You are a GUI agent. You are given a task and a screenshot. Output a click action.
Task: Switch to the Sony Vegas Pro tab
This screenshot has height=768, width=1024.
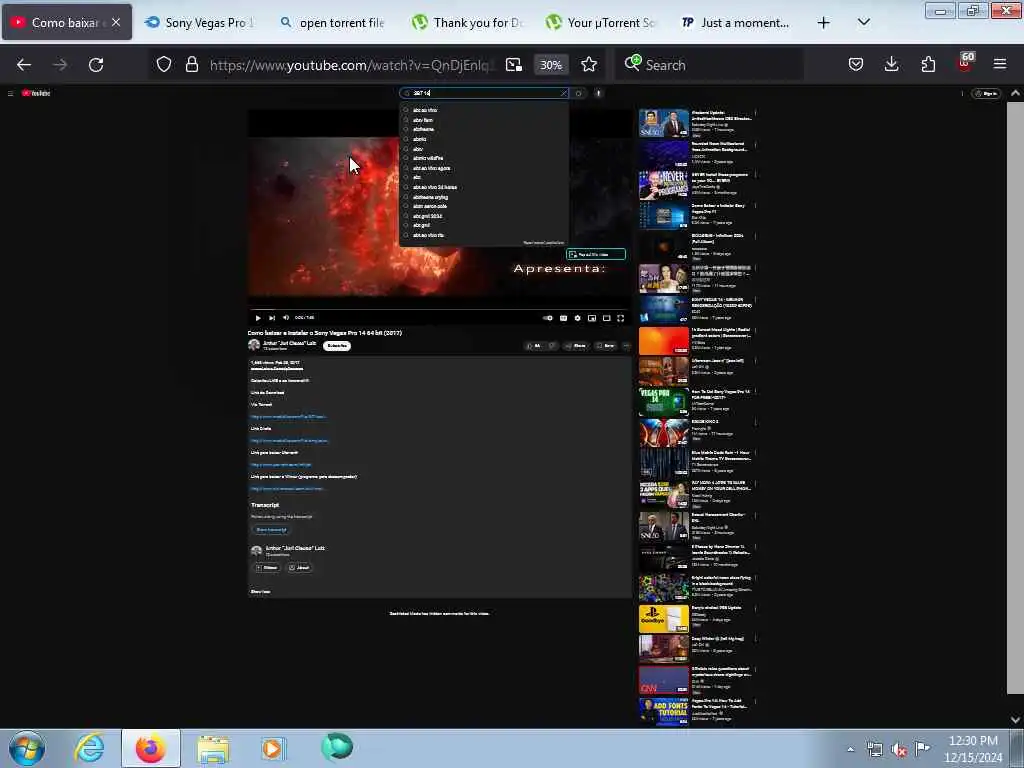pos(200,23)
